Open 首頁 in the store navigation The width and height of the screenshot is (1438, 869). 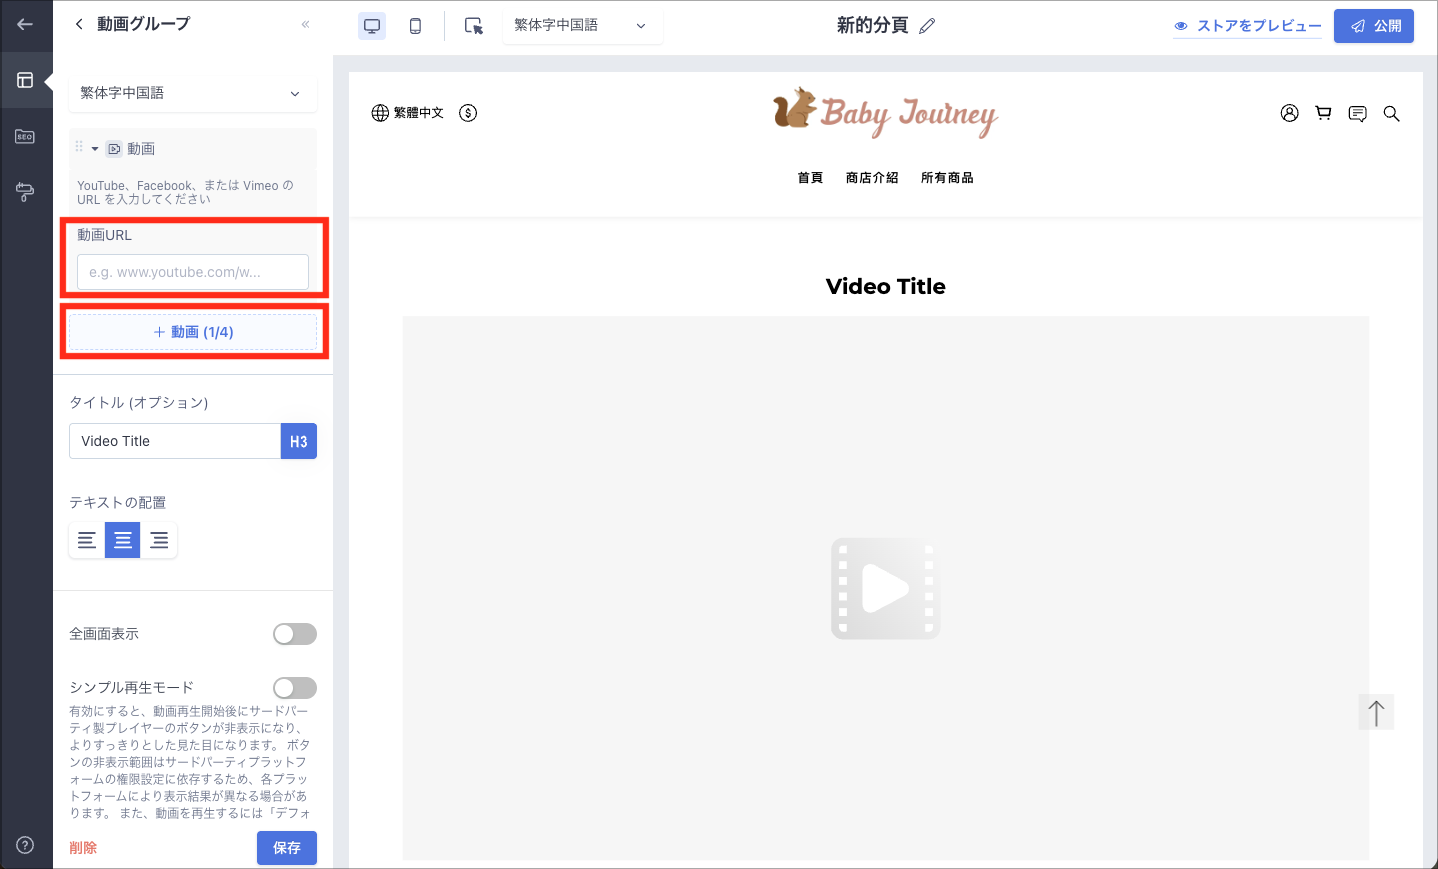810,178
